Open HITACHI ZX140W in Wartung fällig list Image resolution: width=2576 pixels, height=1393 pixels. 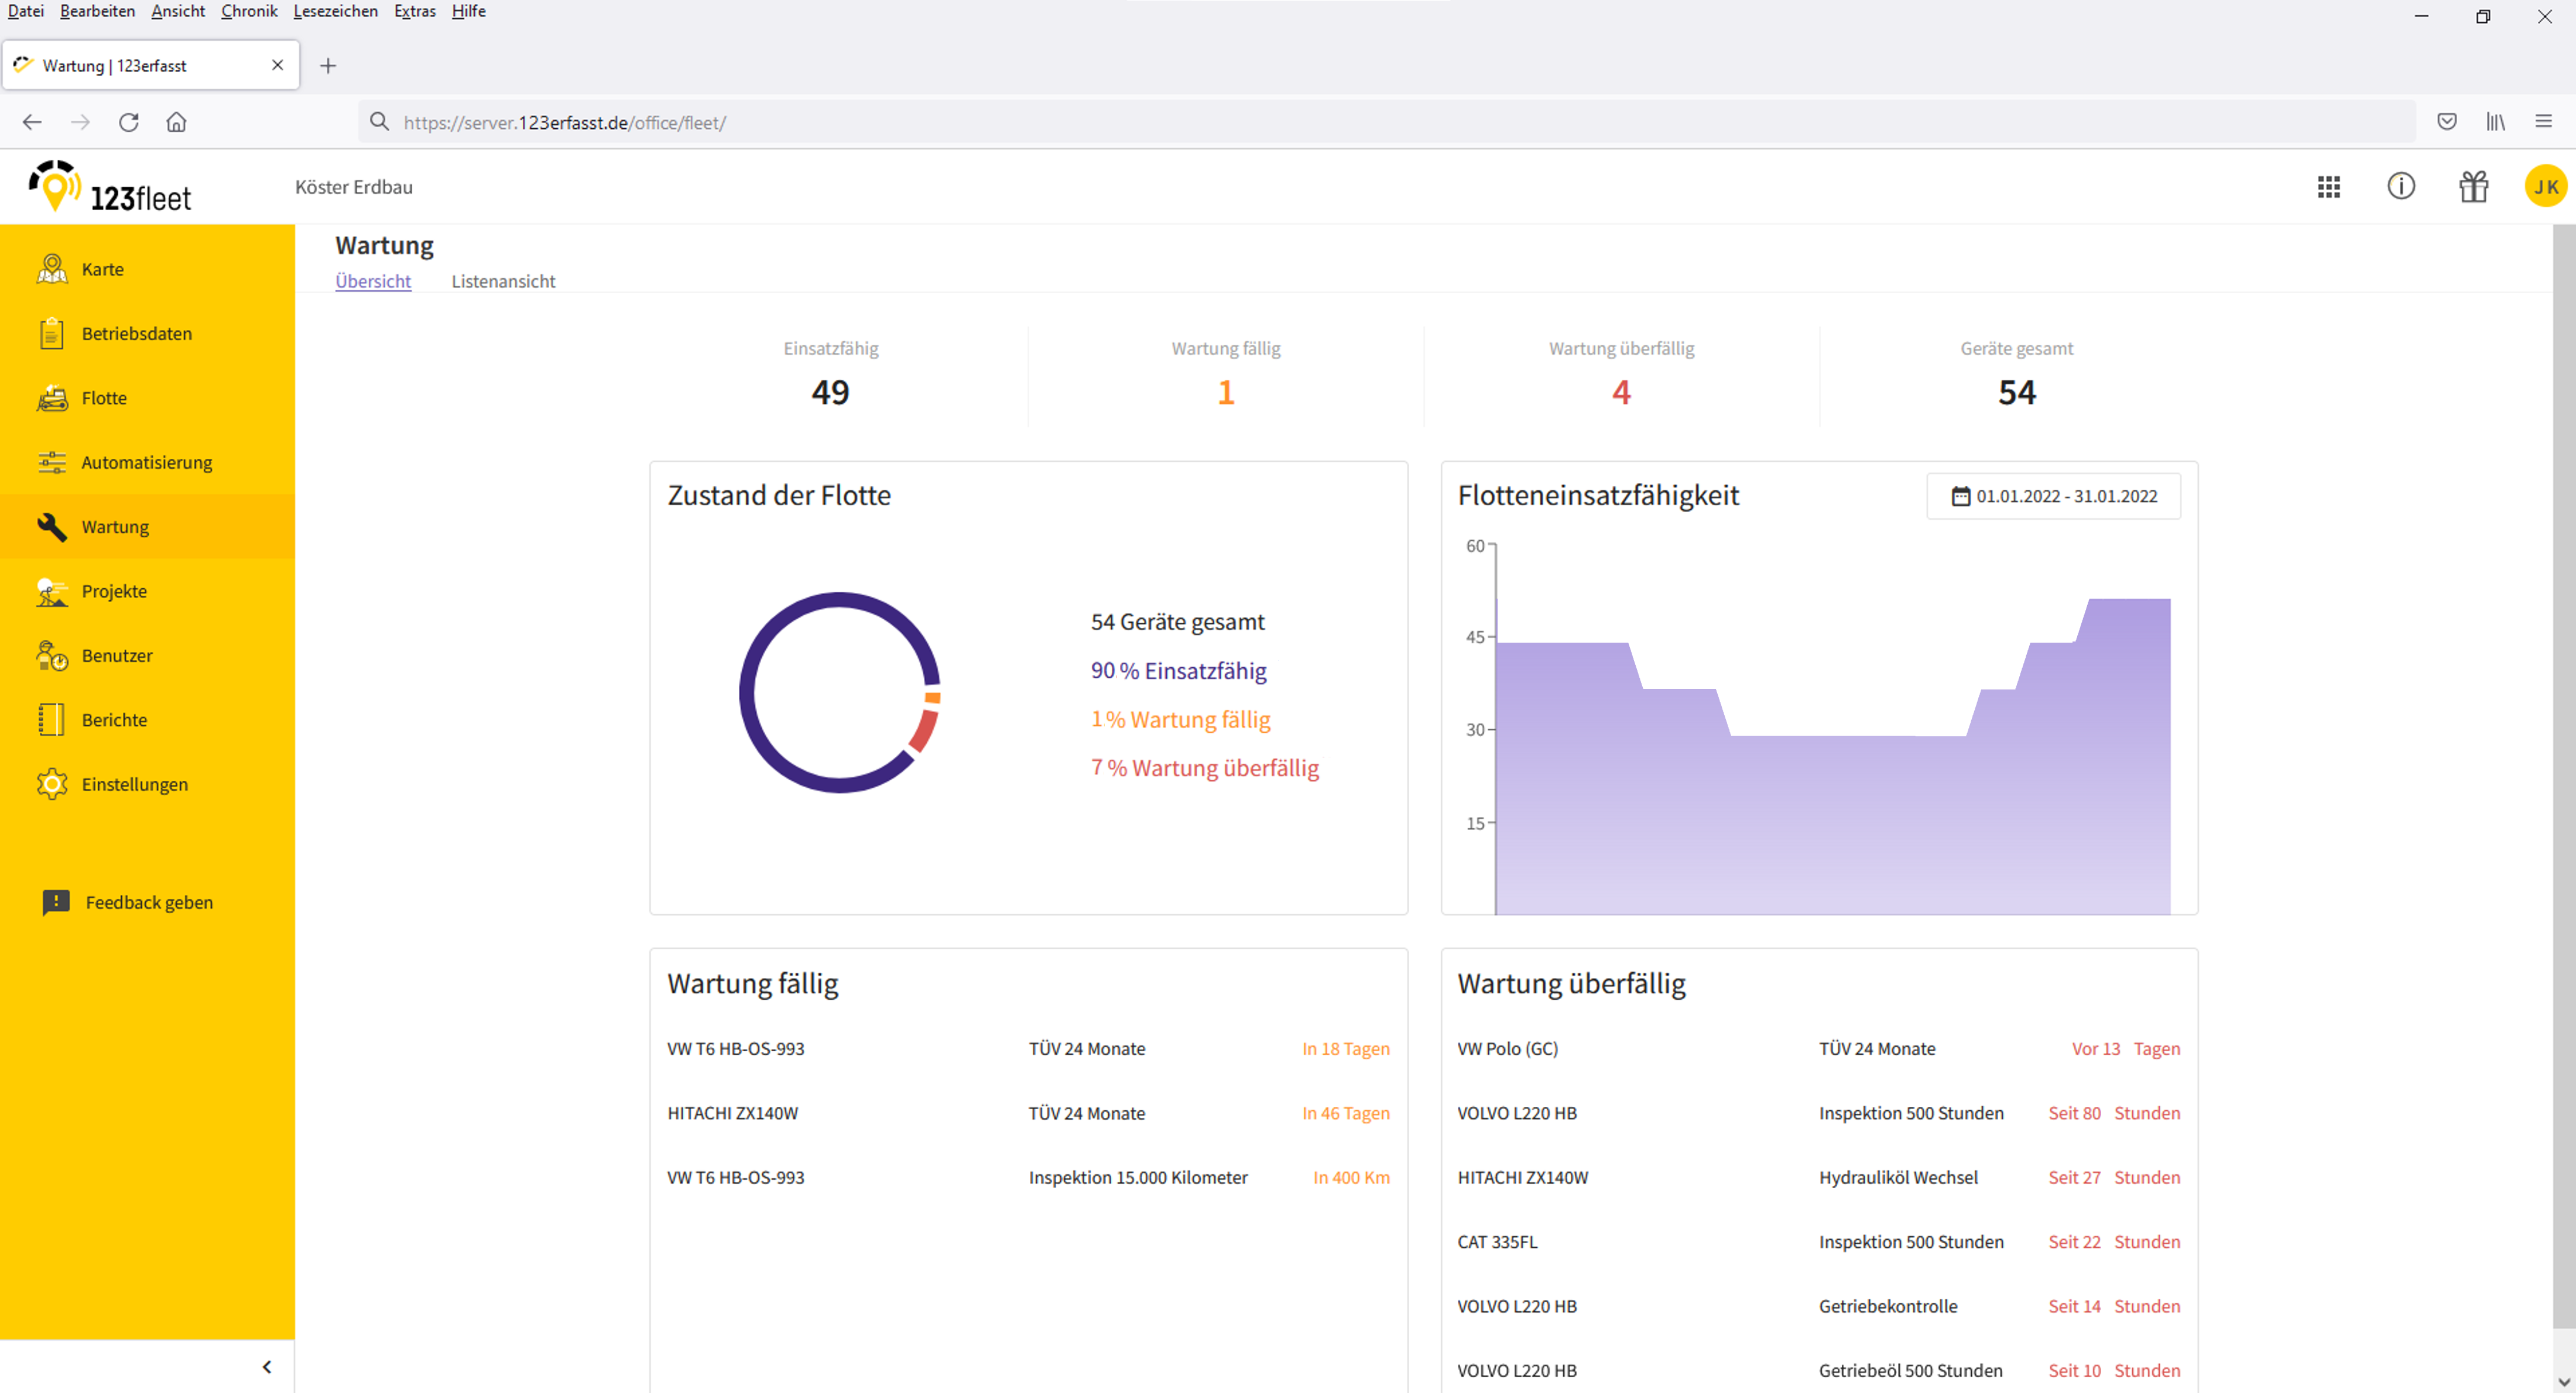pos(732,1113)
